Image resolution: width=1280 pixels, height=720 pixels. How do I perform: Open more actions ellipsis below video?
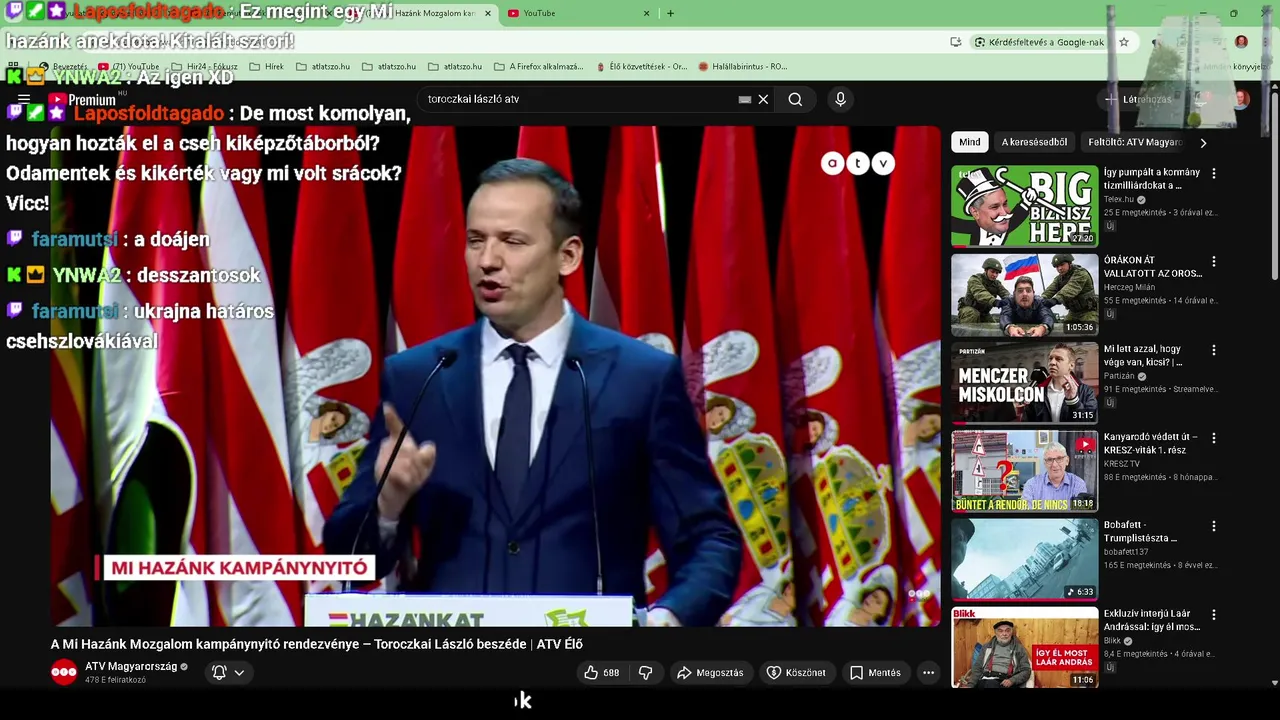(928, 673)
